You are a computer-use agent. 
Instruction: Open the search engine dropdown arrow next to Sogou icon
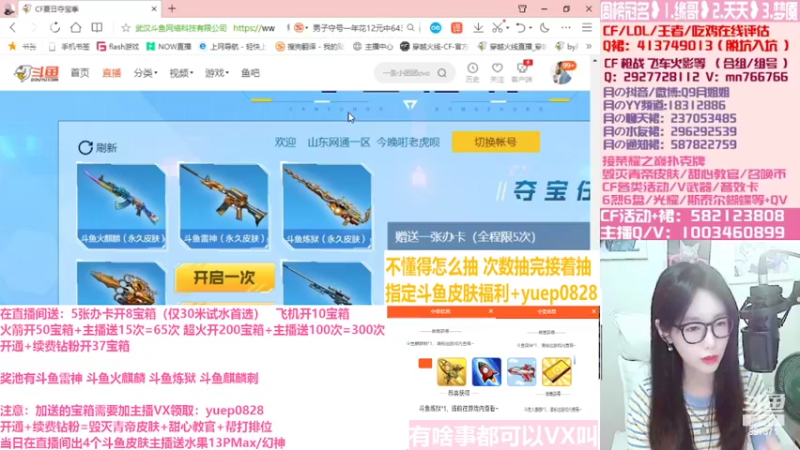point(307,28)
